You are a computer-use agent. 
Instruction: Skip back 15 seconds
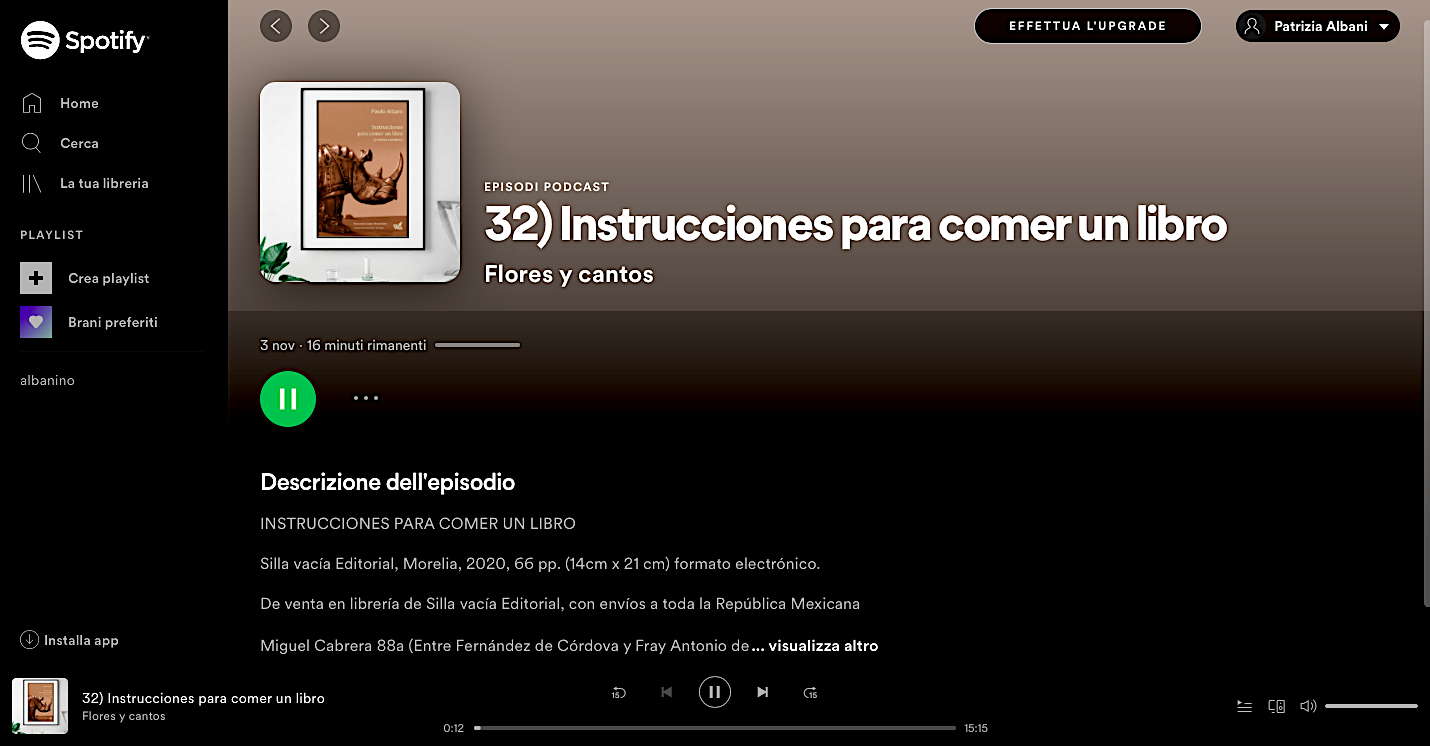tap(618, 692)
